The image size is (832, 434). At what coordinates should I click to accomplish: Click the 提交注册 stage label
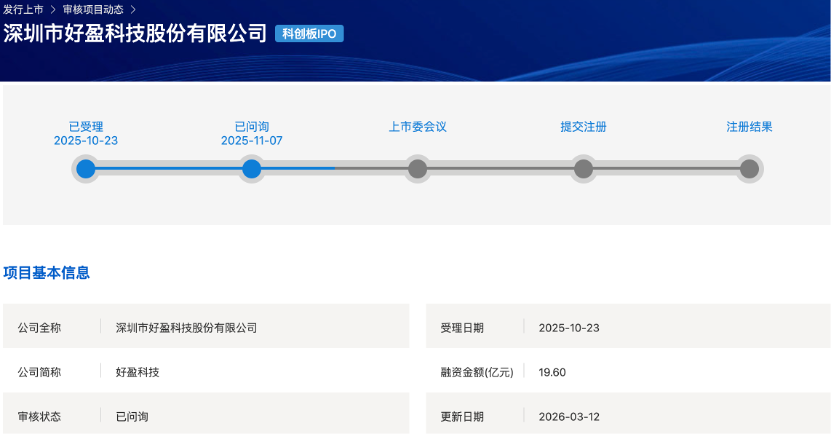coord(583,127)
